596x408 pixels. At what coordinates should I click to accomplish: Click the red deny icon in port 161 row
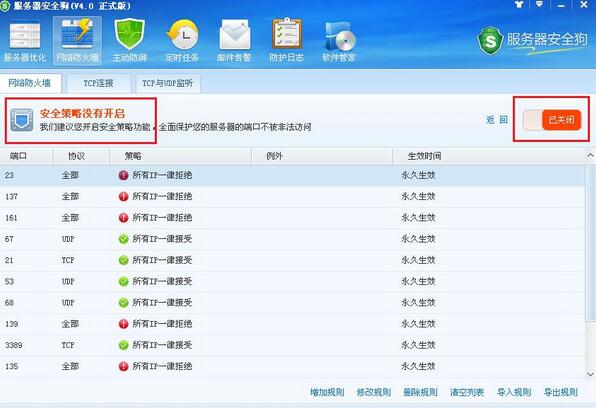click(123, 217)
